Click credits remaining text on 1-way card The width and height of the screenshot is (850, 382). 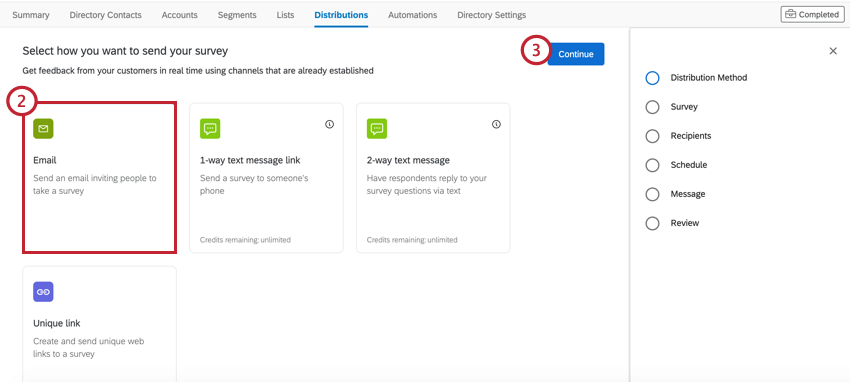(245, 239)
